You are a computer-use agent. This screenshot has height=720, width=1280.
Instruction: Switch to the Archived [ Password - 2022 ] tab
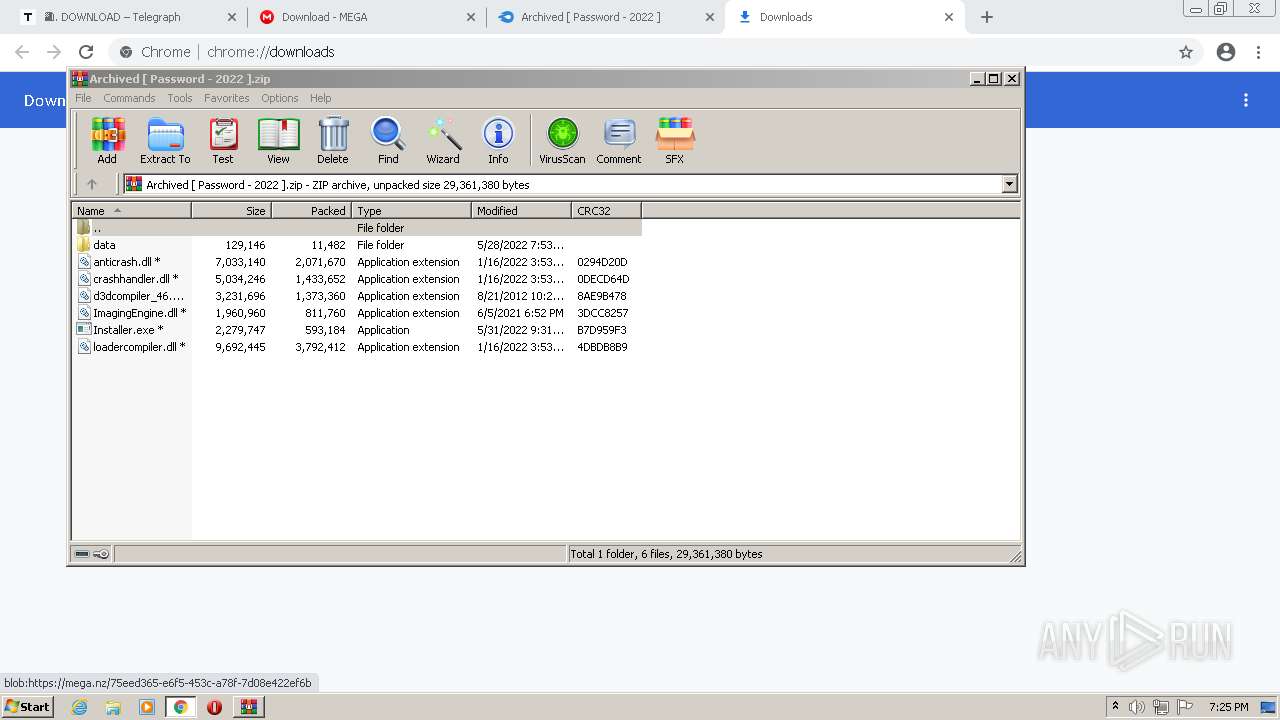coord(606,17)
